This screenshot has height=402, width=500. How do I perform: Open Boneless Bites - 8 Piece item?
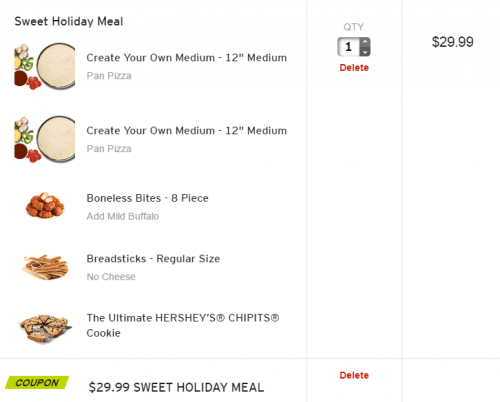click(147, 198)
